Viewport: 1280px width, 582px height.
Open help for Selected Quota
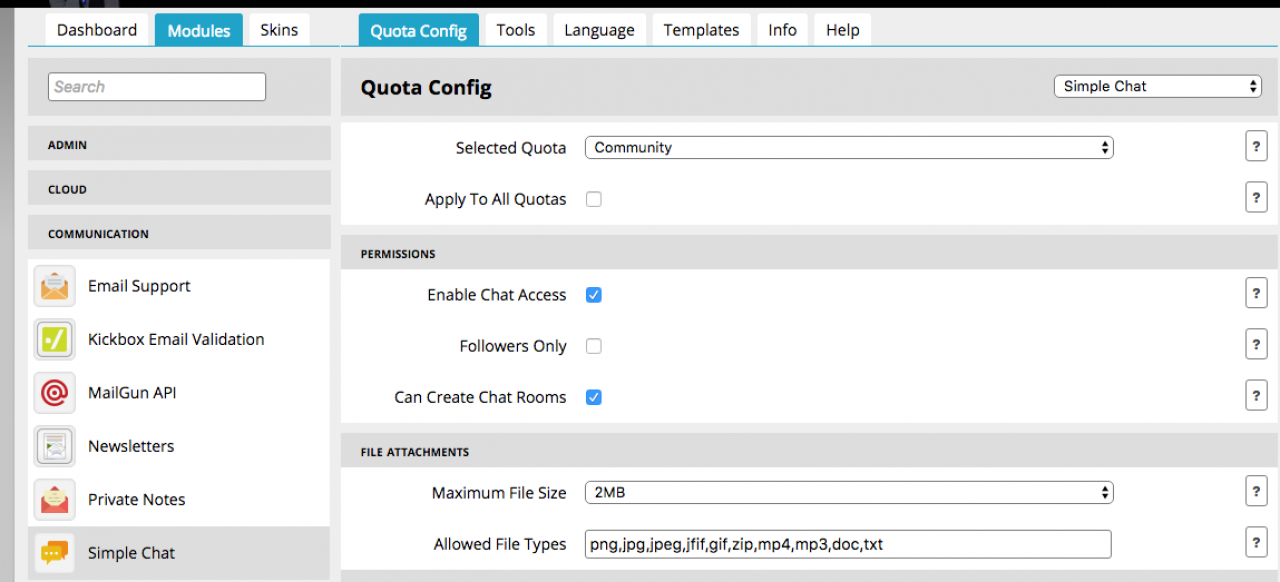[1256, 147]
